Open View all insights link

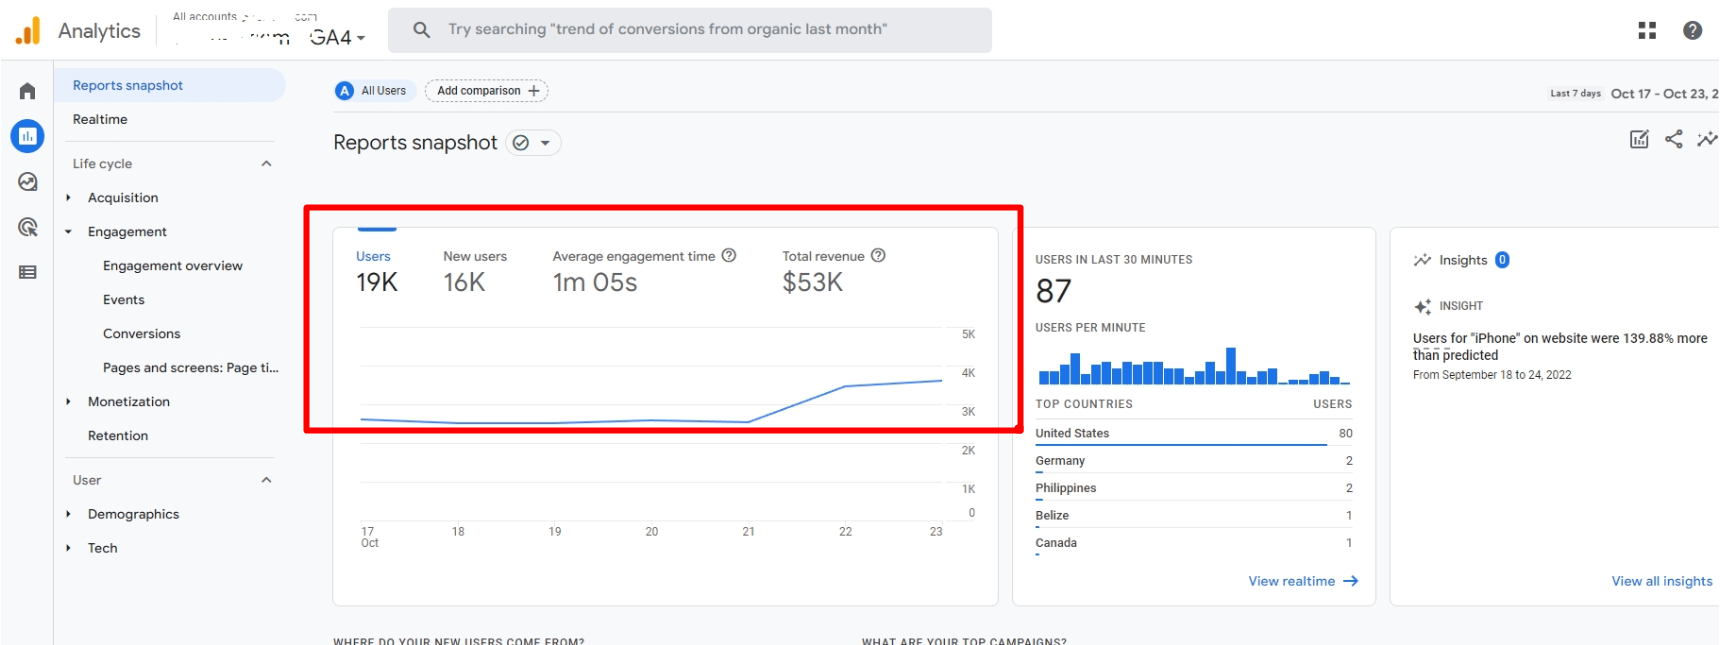(x=1661, y=581)
